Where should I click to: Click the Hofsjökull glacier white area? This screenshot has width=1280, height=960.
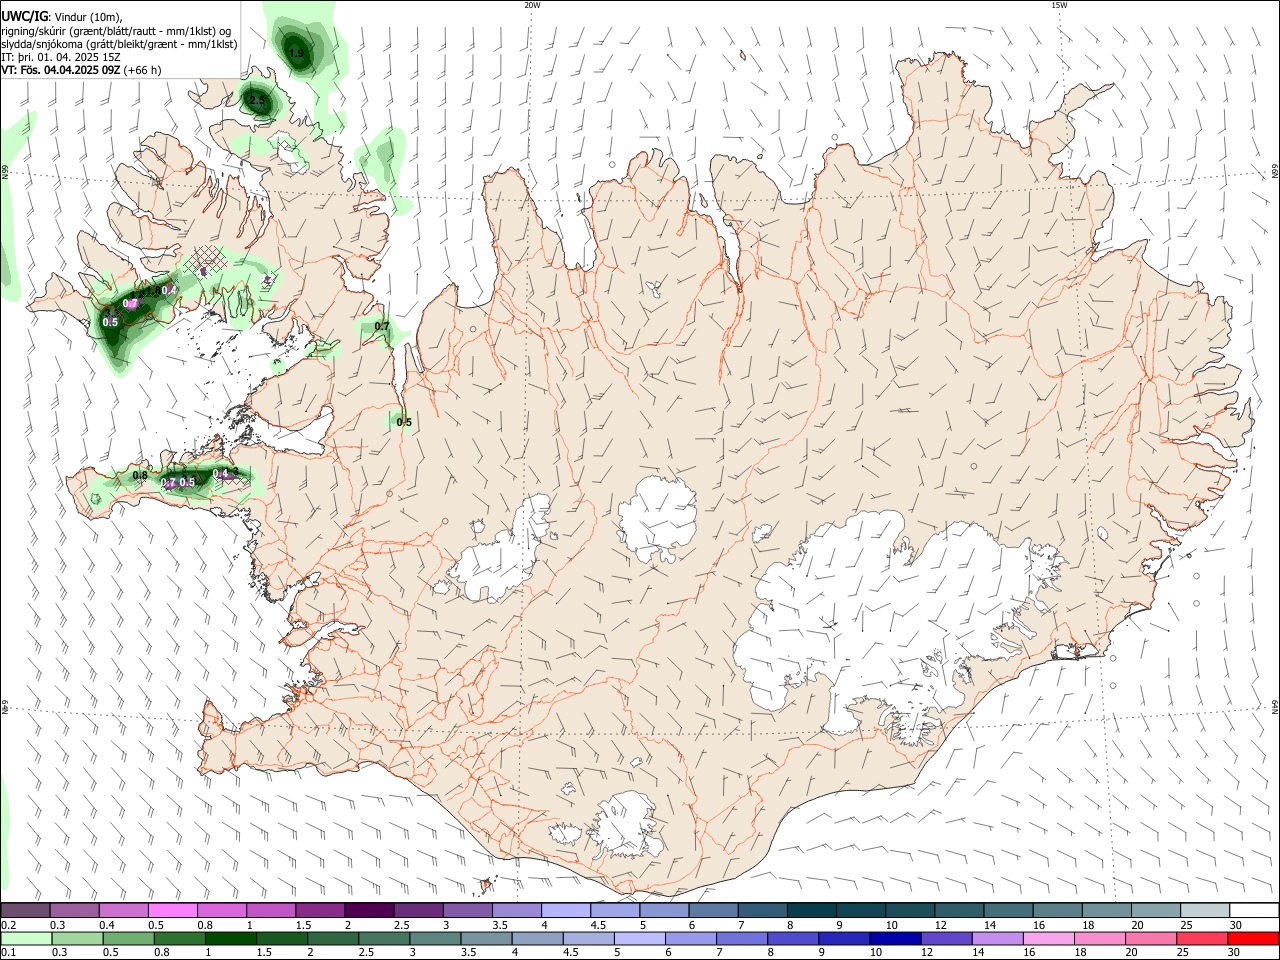pos(657,518)
